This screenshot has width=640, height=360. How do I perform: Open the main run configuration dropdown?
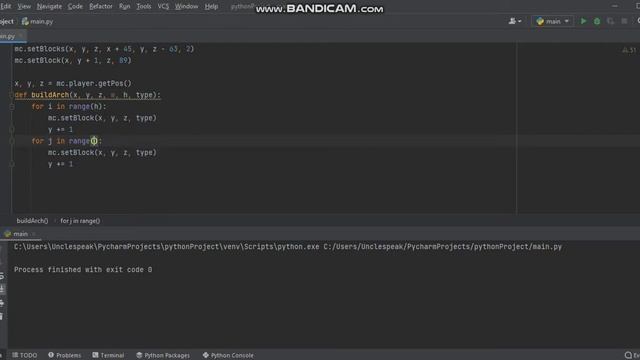tap(552, 21)
